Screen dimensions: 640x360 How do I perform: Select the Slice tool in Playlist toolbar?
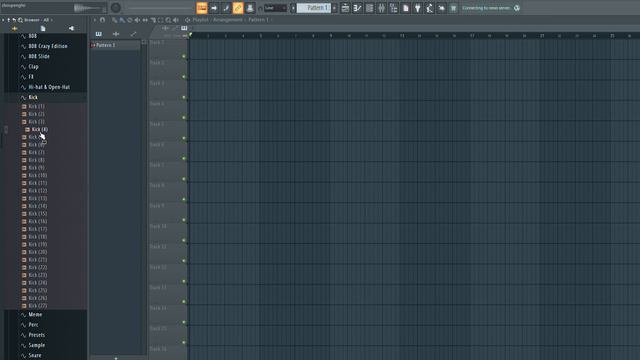(x=153, y=20)
